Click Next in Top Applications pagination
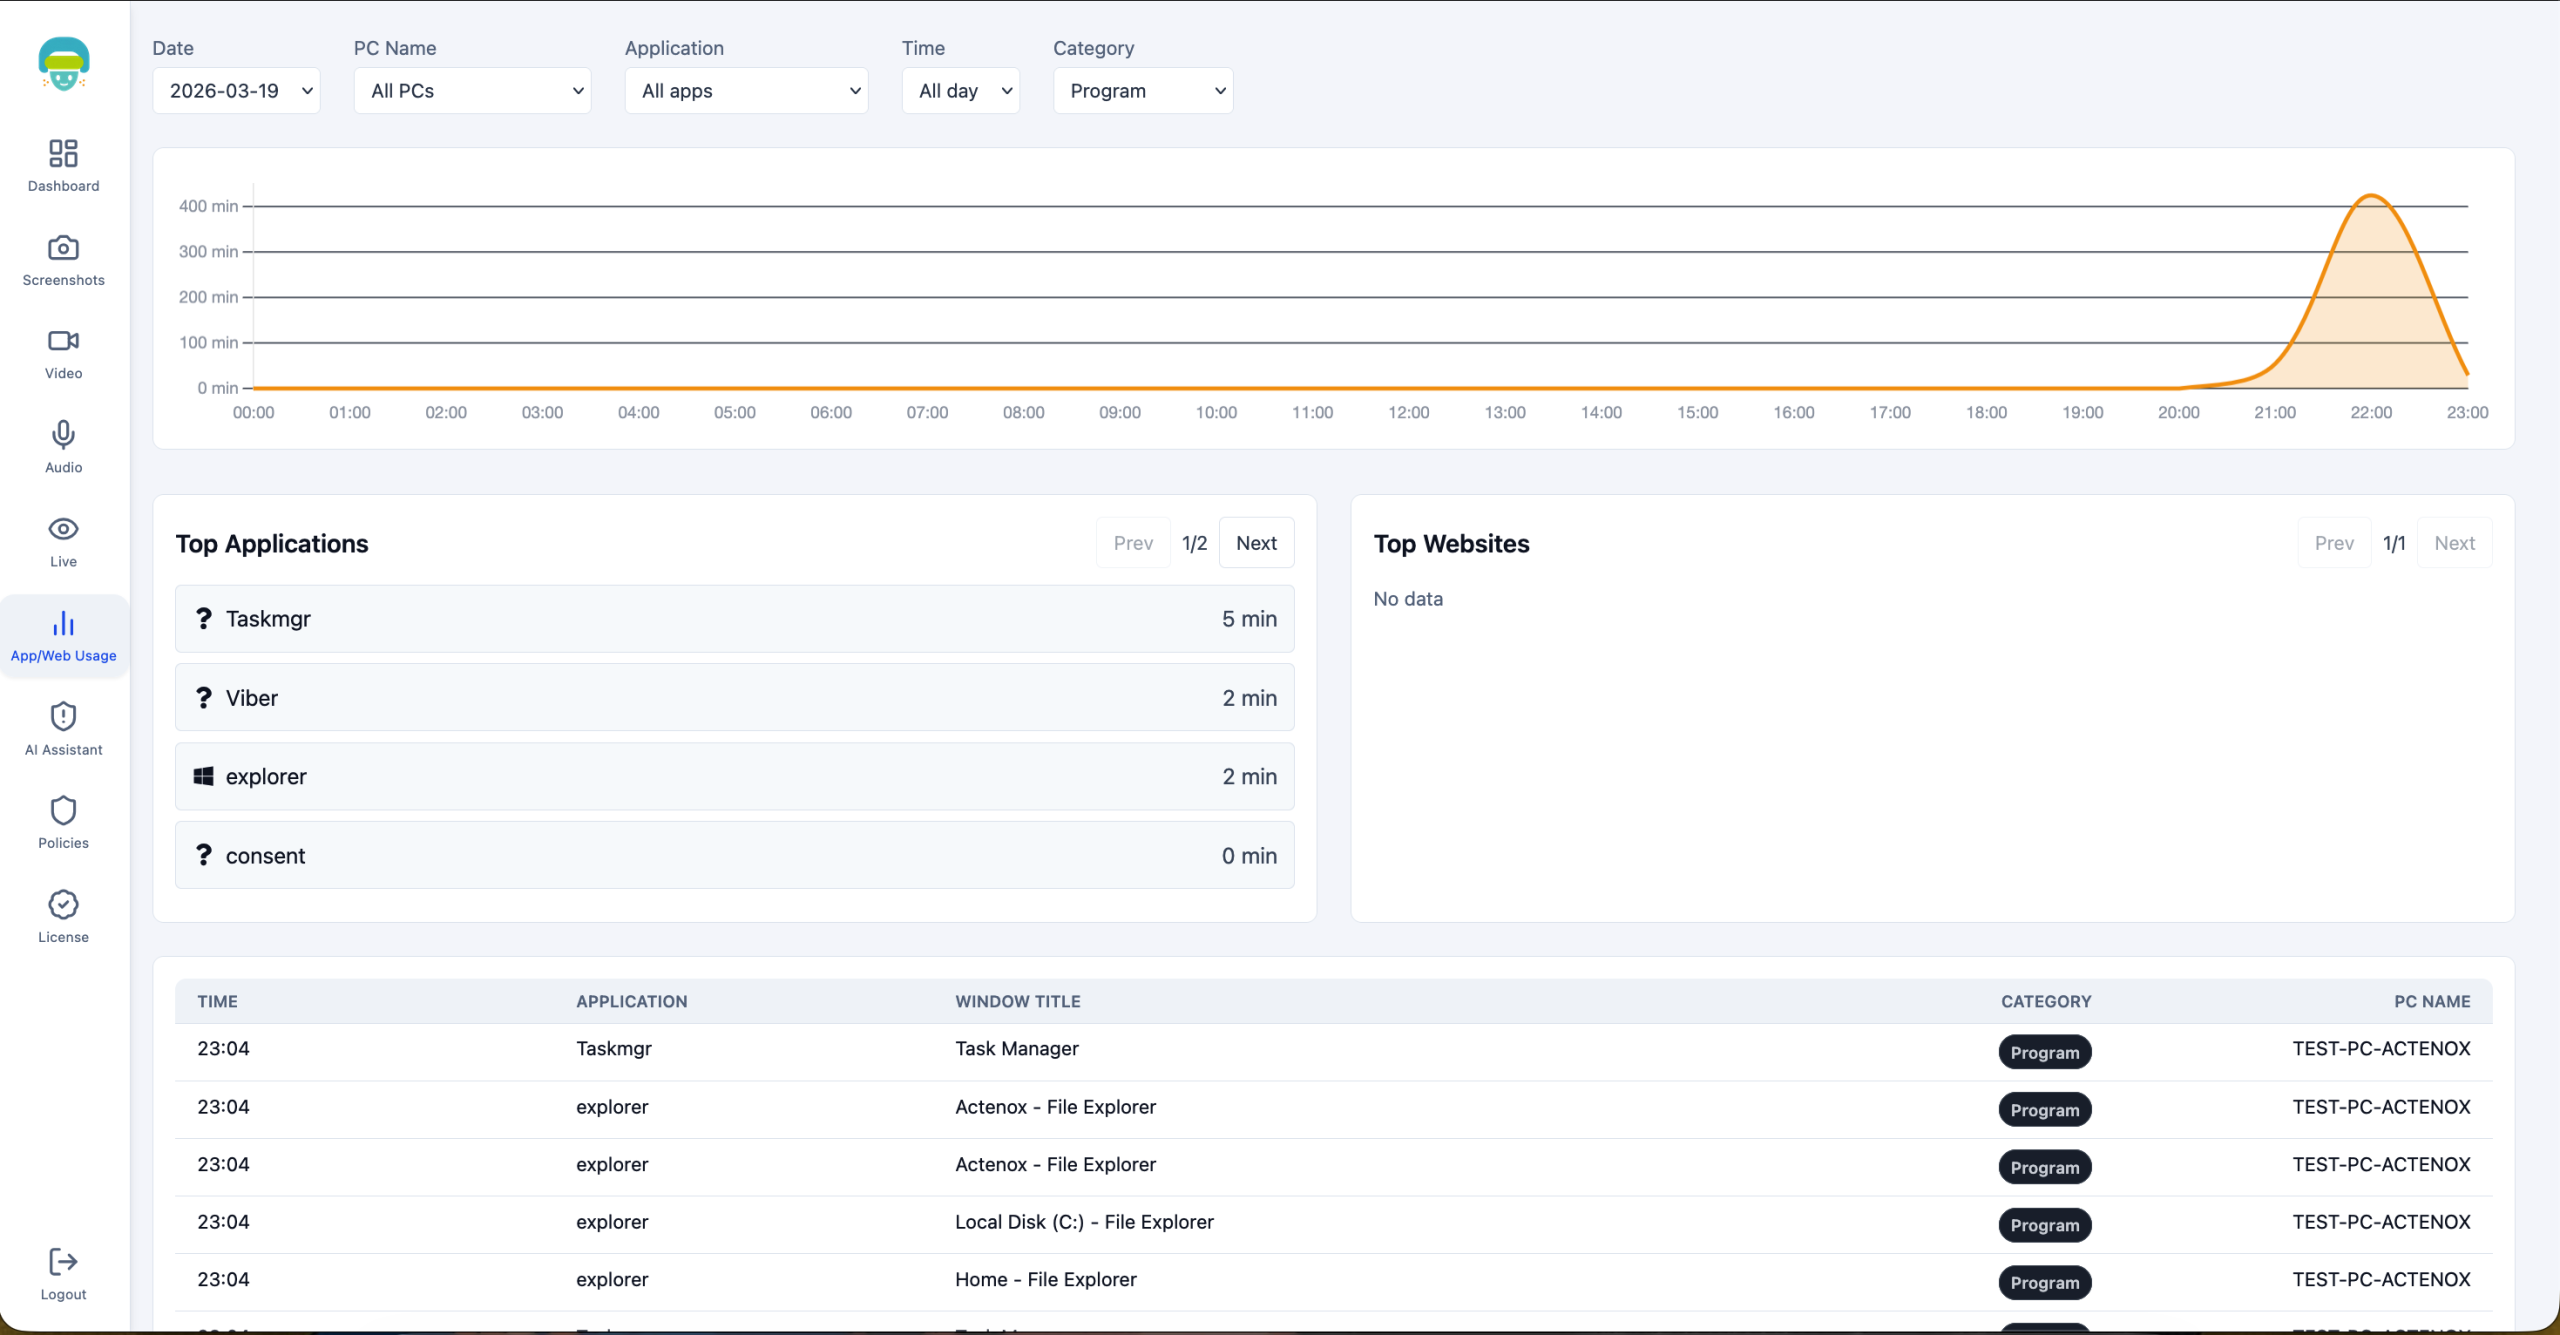Image resolution: width=2560 pixels, height=1335 pixels. click(1256, 543)
